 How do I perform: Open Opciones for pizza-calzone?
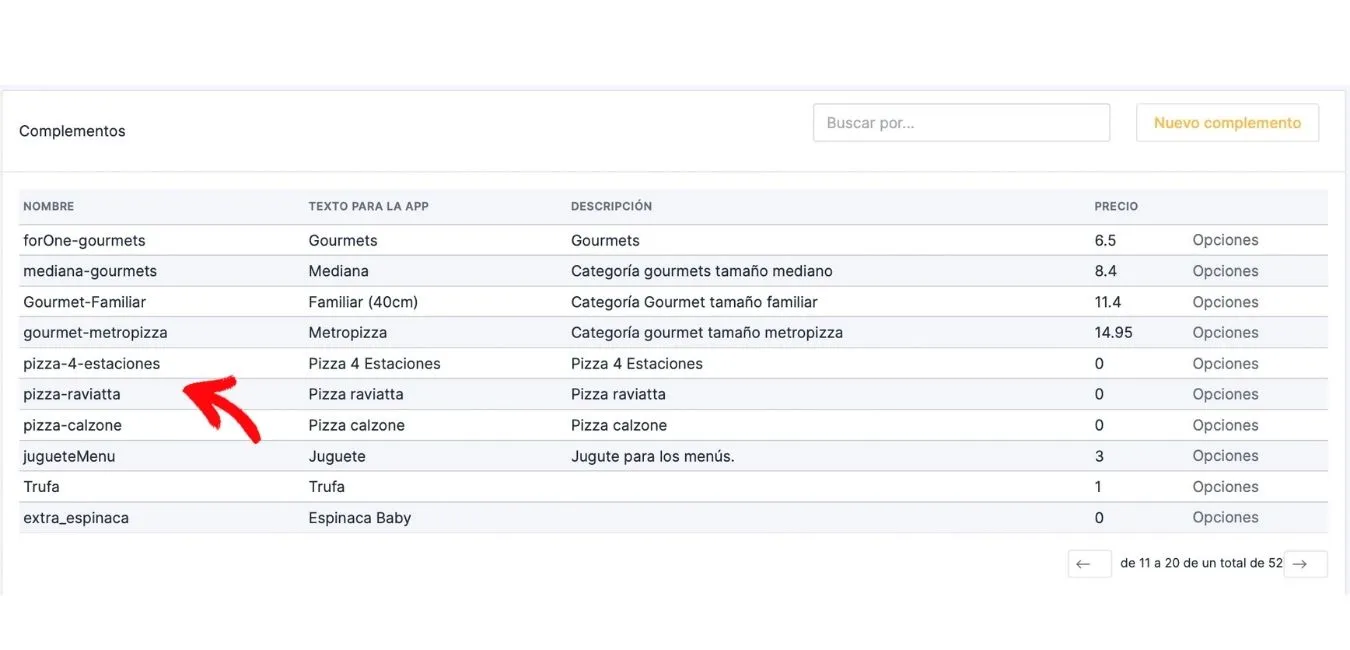[x=1225, y=425]
